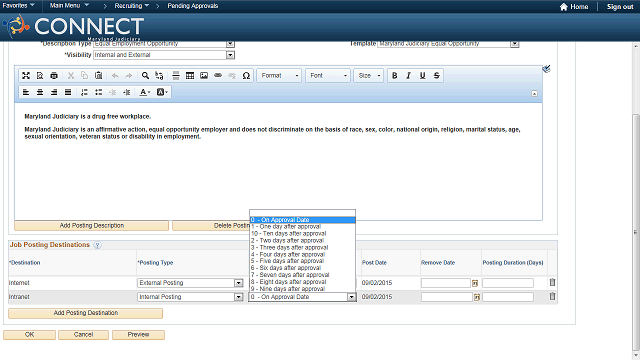Decrease indent of paragraph

(113, 92)
